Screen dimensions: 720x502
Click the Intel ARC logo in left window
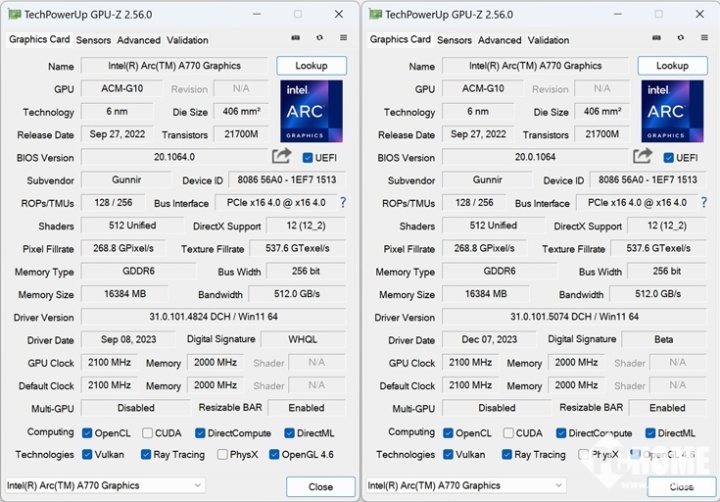tap(311, 111)
